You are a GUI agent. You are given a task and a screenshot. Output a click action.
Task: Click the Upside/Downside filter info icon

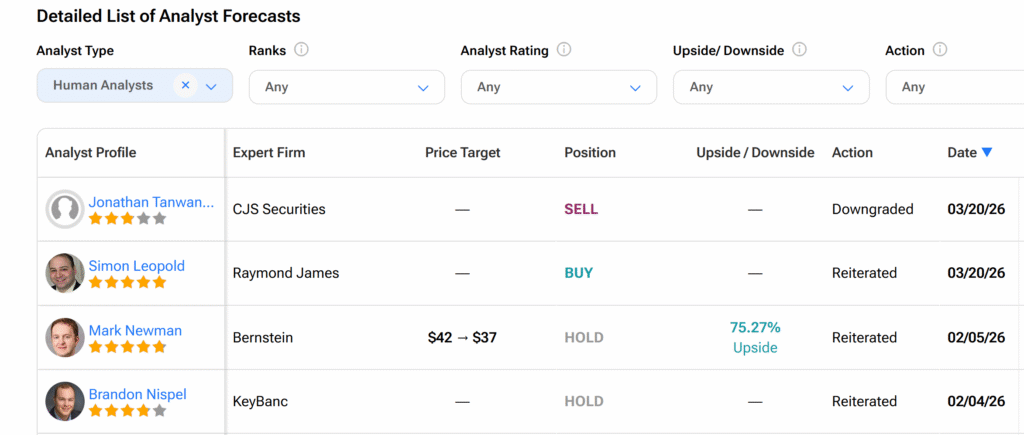799,50
